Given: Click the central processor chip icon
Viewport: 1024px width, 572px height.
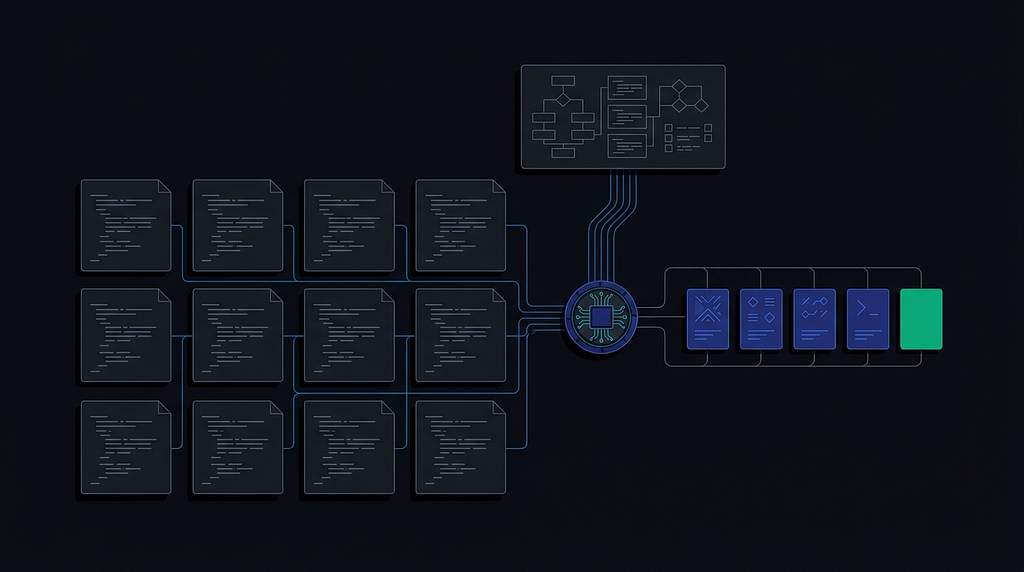Looking at the screenshot, I should [601, 317].
